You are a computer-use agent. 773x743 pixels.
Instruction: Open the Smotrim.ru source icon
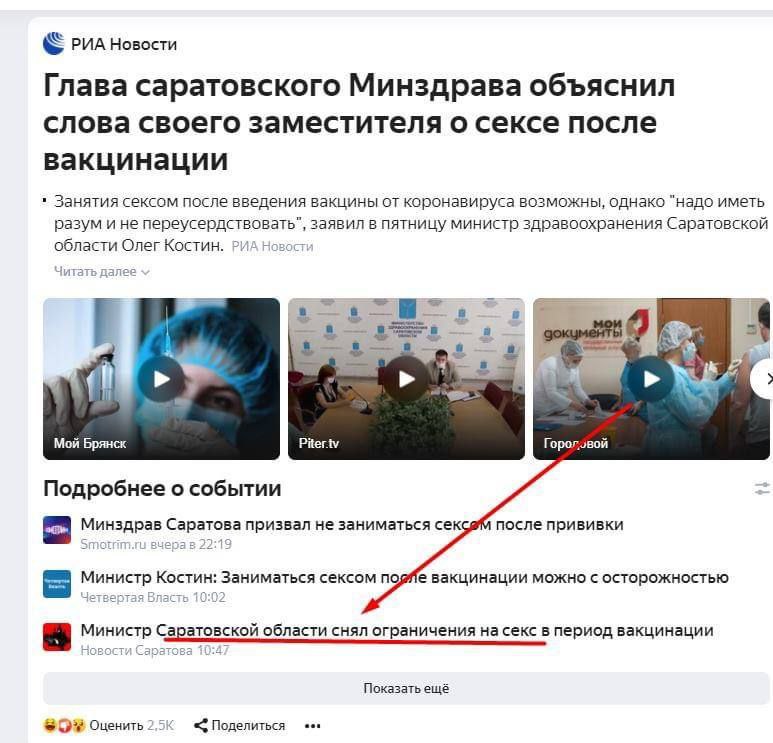[57, 530]
